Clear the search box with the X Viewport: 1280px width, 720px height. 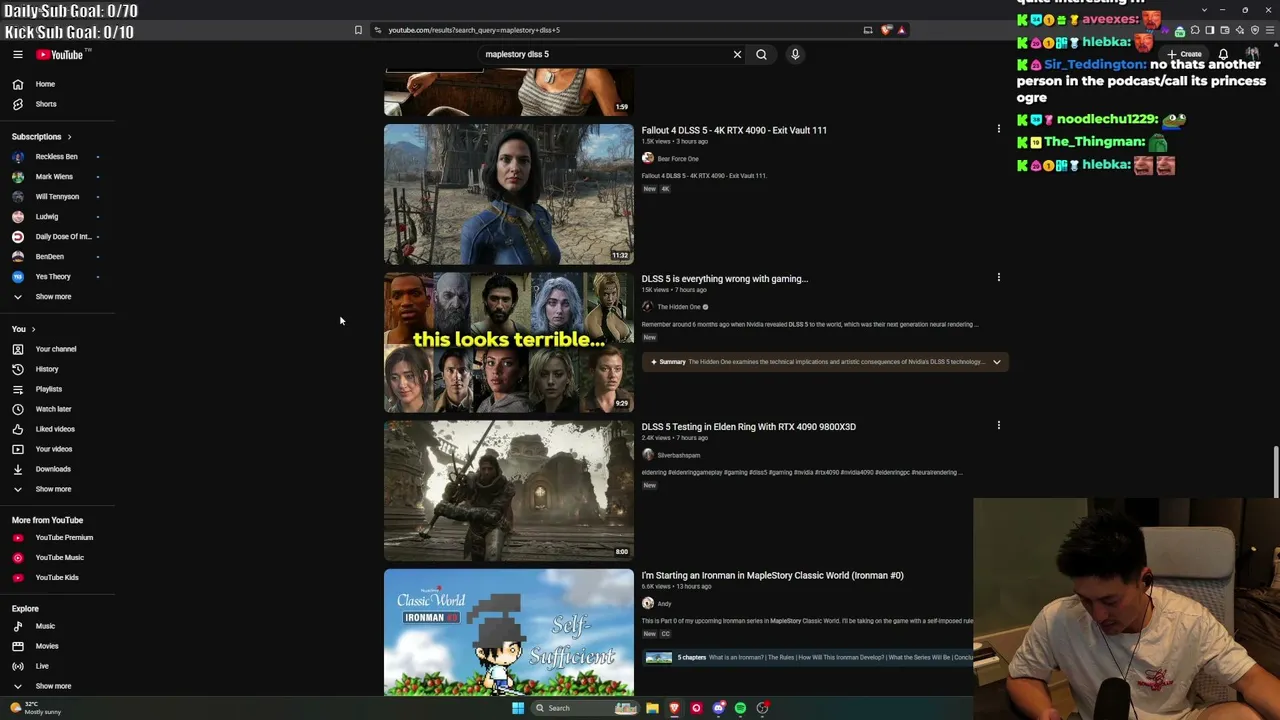click(737, 55)
